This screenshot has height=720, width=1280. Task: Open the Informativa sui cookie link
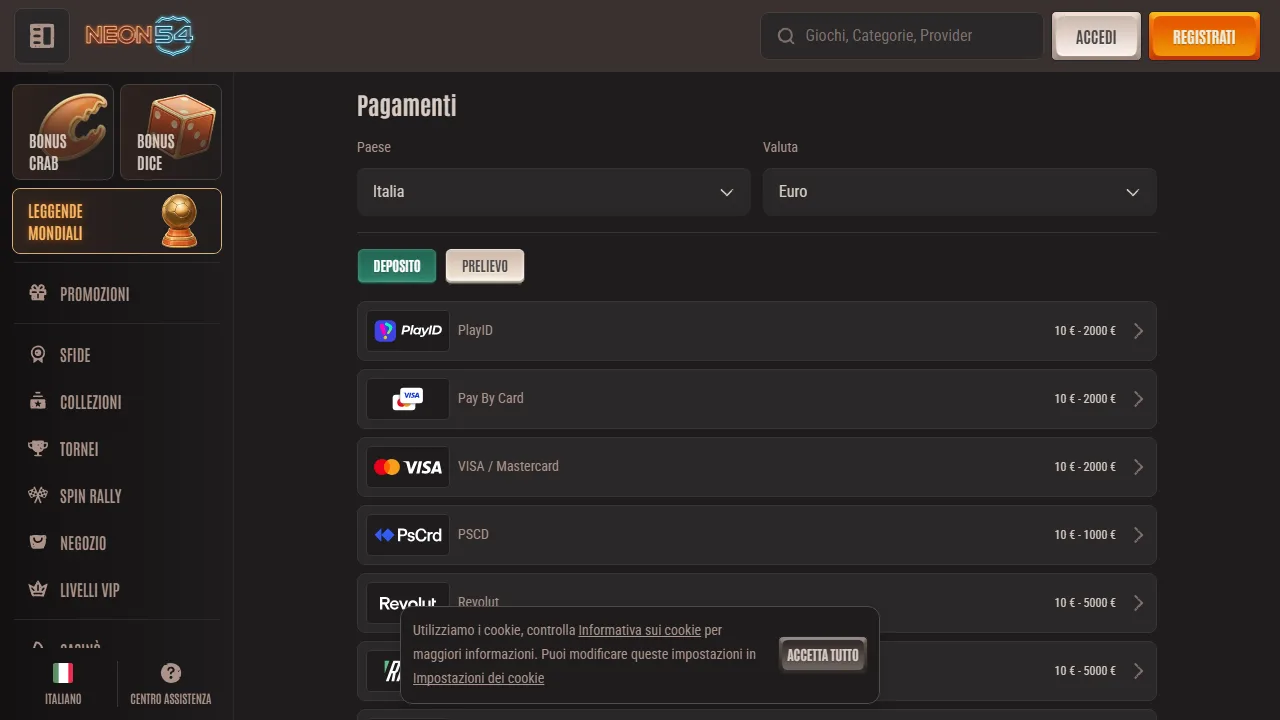pos(640,630)
